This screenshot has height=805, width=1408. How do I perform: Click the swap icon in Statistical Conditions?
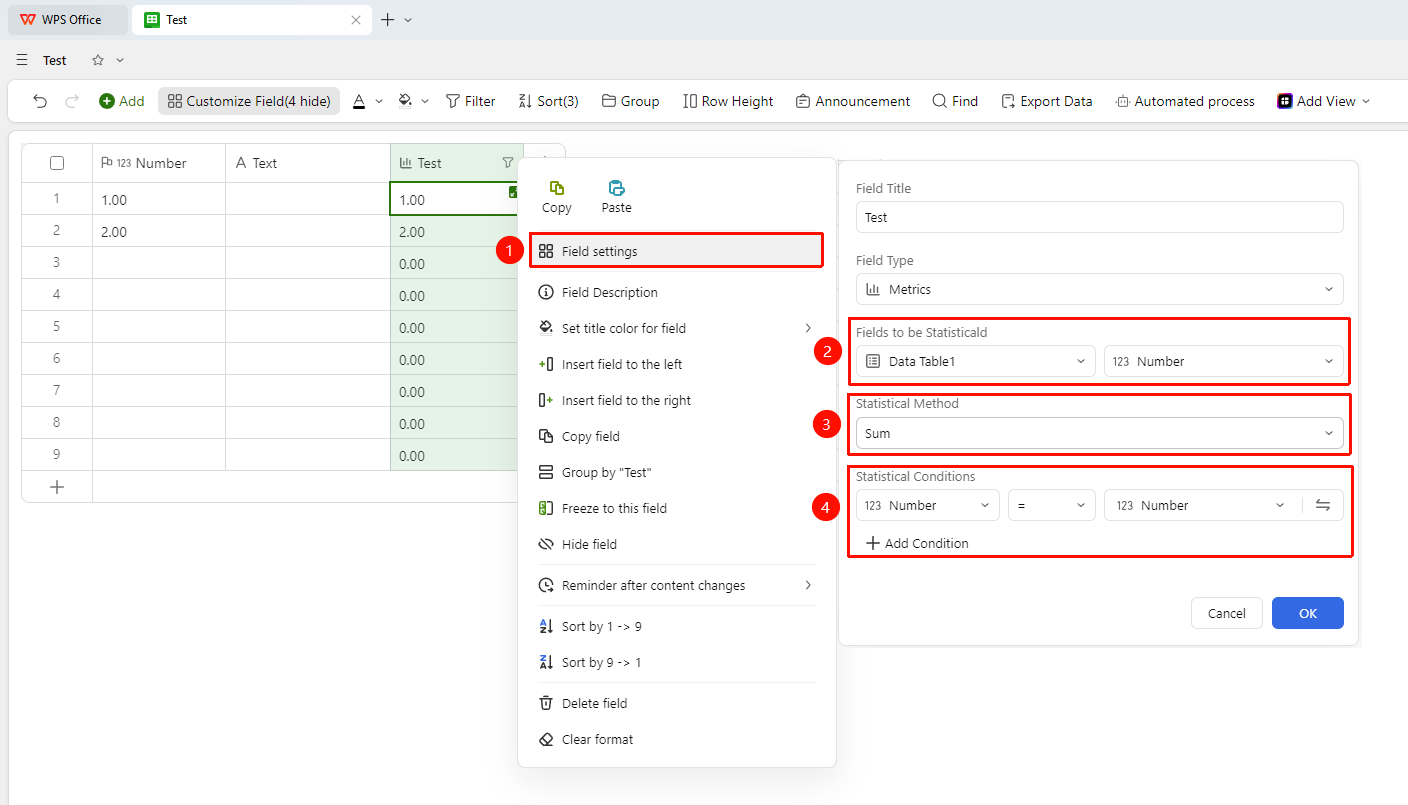coord(1323,505)
